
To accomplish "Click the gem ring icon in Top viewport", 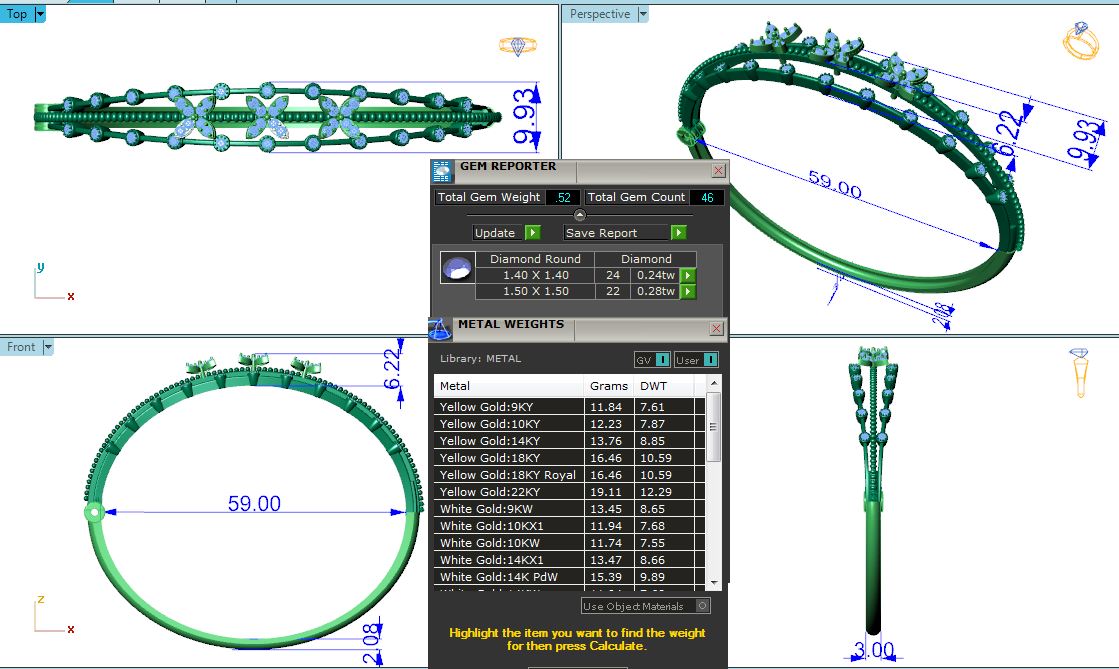I will [518, 46].
